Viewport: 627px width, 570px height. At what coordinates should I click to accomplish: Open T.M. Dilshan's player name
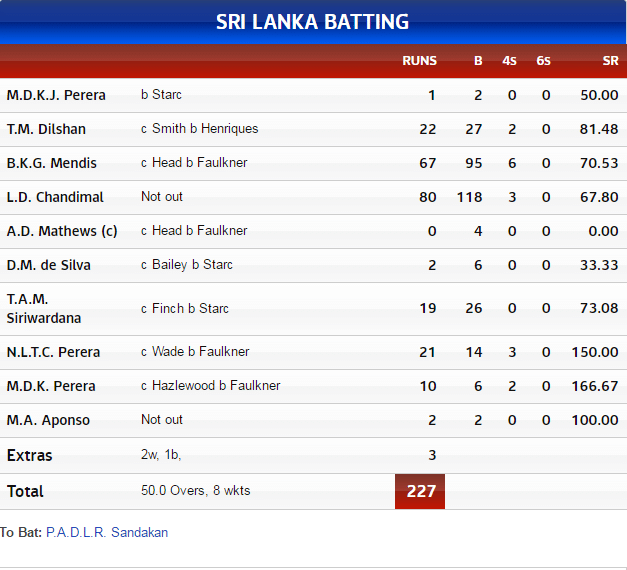(x=46, y=129)
